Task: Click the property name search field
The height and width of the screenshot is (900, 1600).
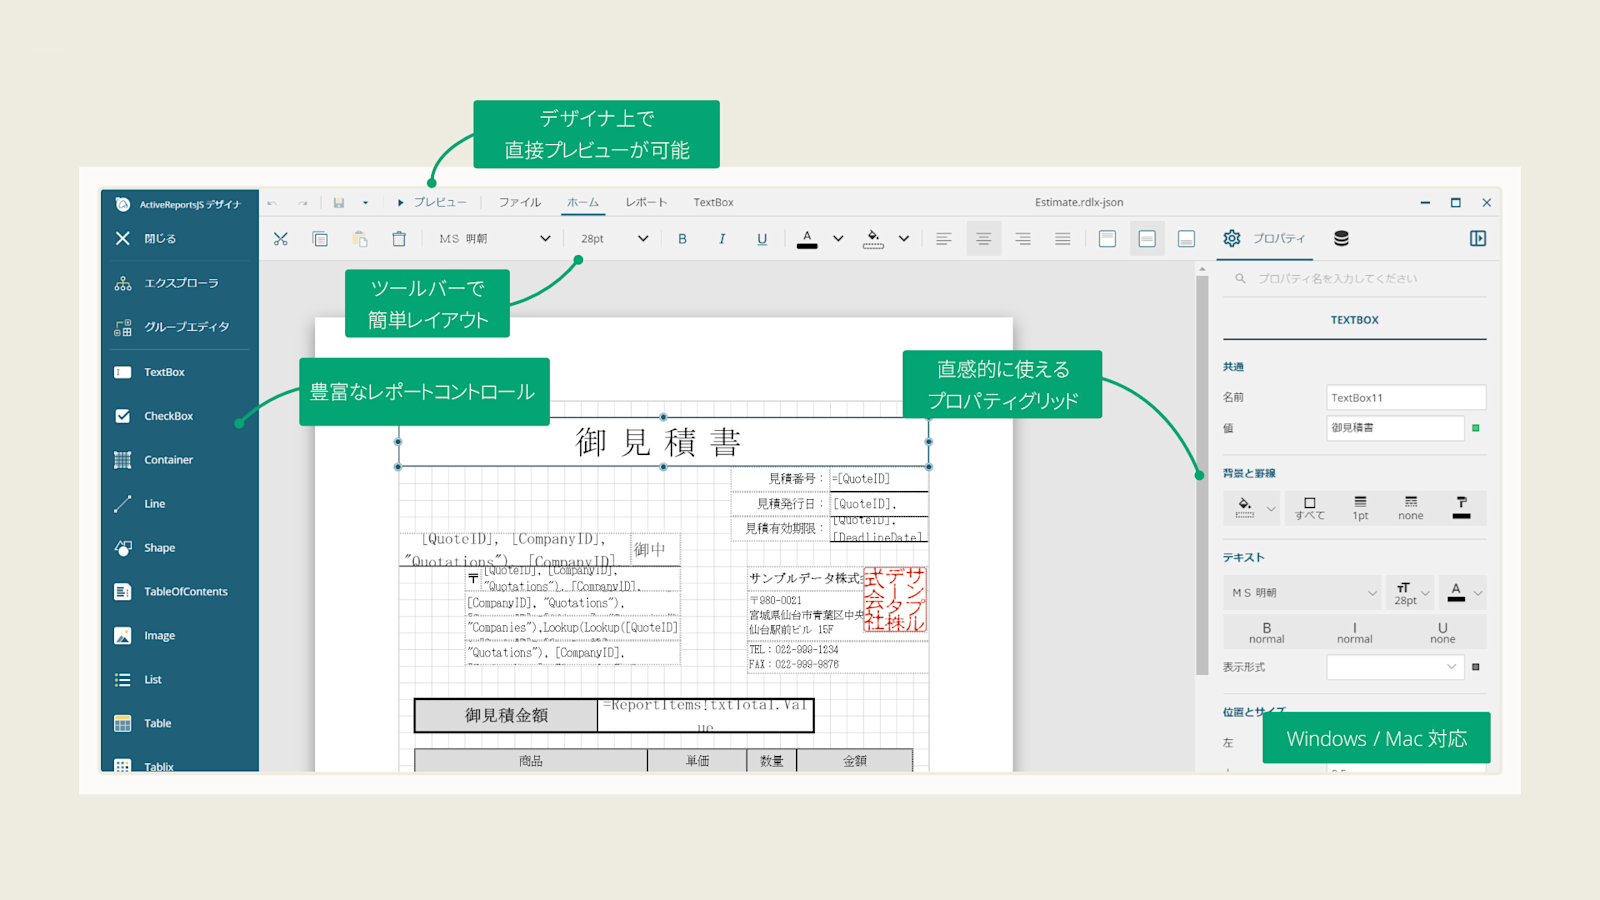Action: [1355, 279]
